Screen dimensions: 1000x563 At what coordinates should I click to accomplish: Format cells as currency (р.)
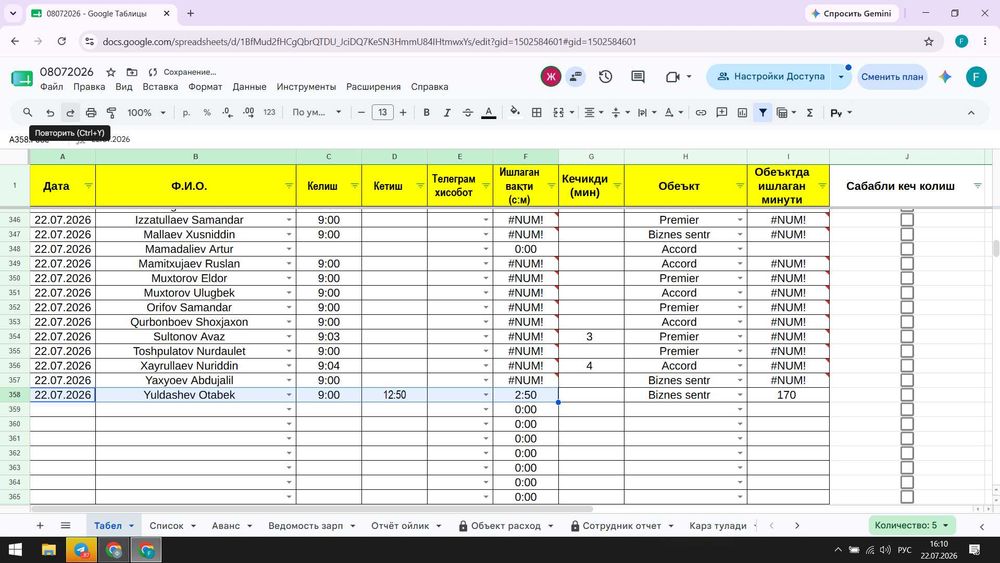(x=186, y=112)
